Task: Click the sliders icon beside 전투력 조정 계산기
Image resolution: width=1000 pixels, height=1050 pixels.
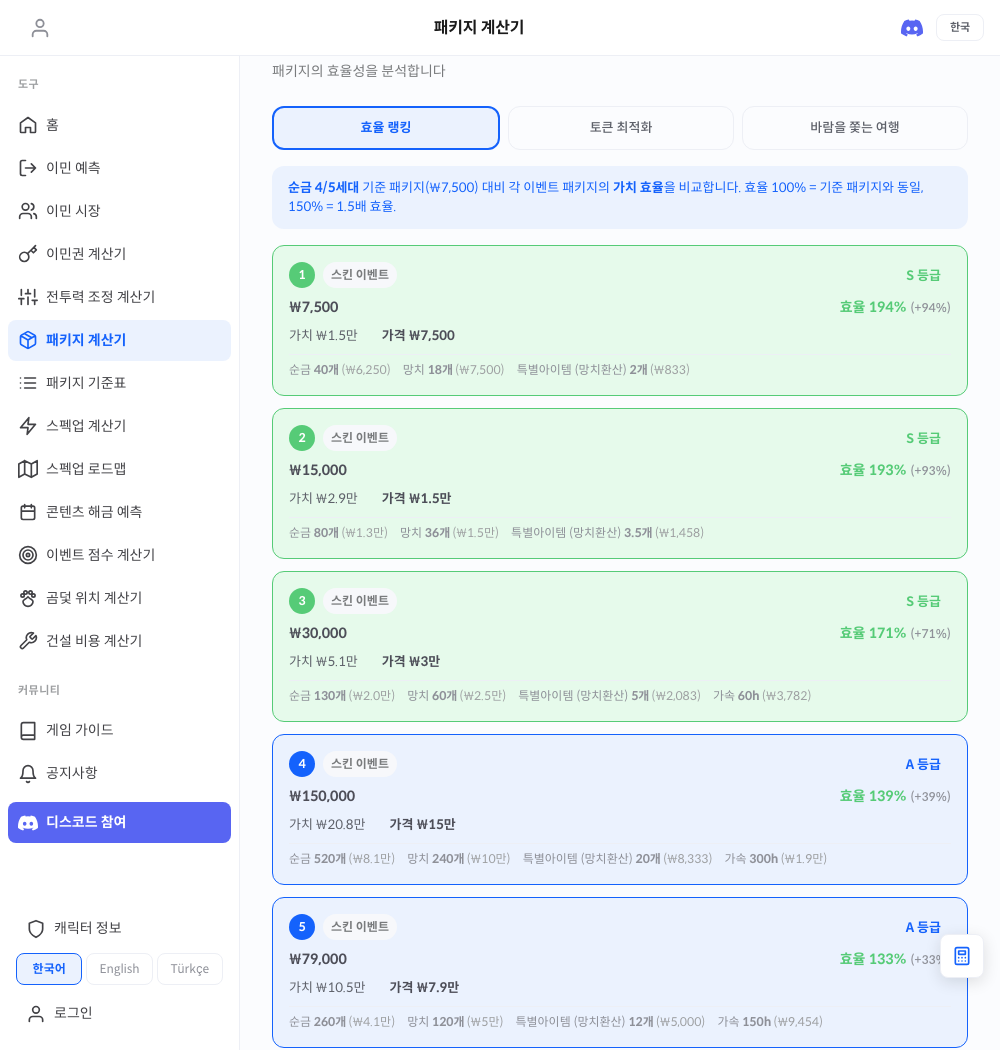Action: point(27,297)
